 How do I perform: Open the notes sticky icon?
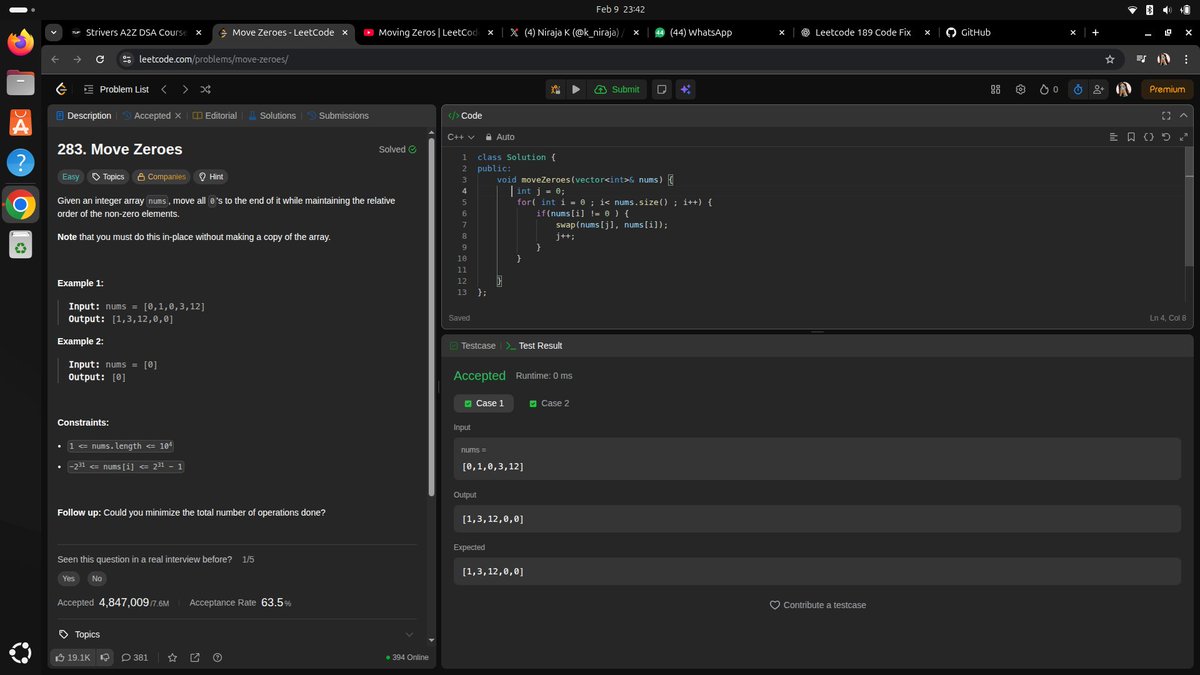[661, 89]
